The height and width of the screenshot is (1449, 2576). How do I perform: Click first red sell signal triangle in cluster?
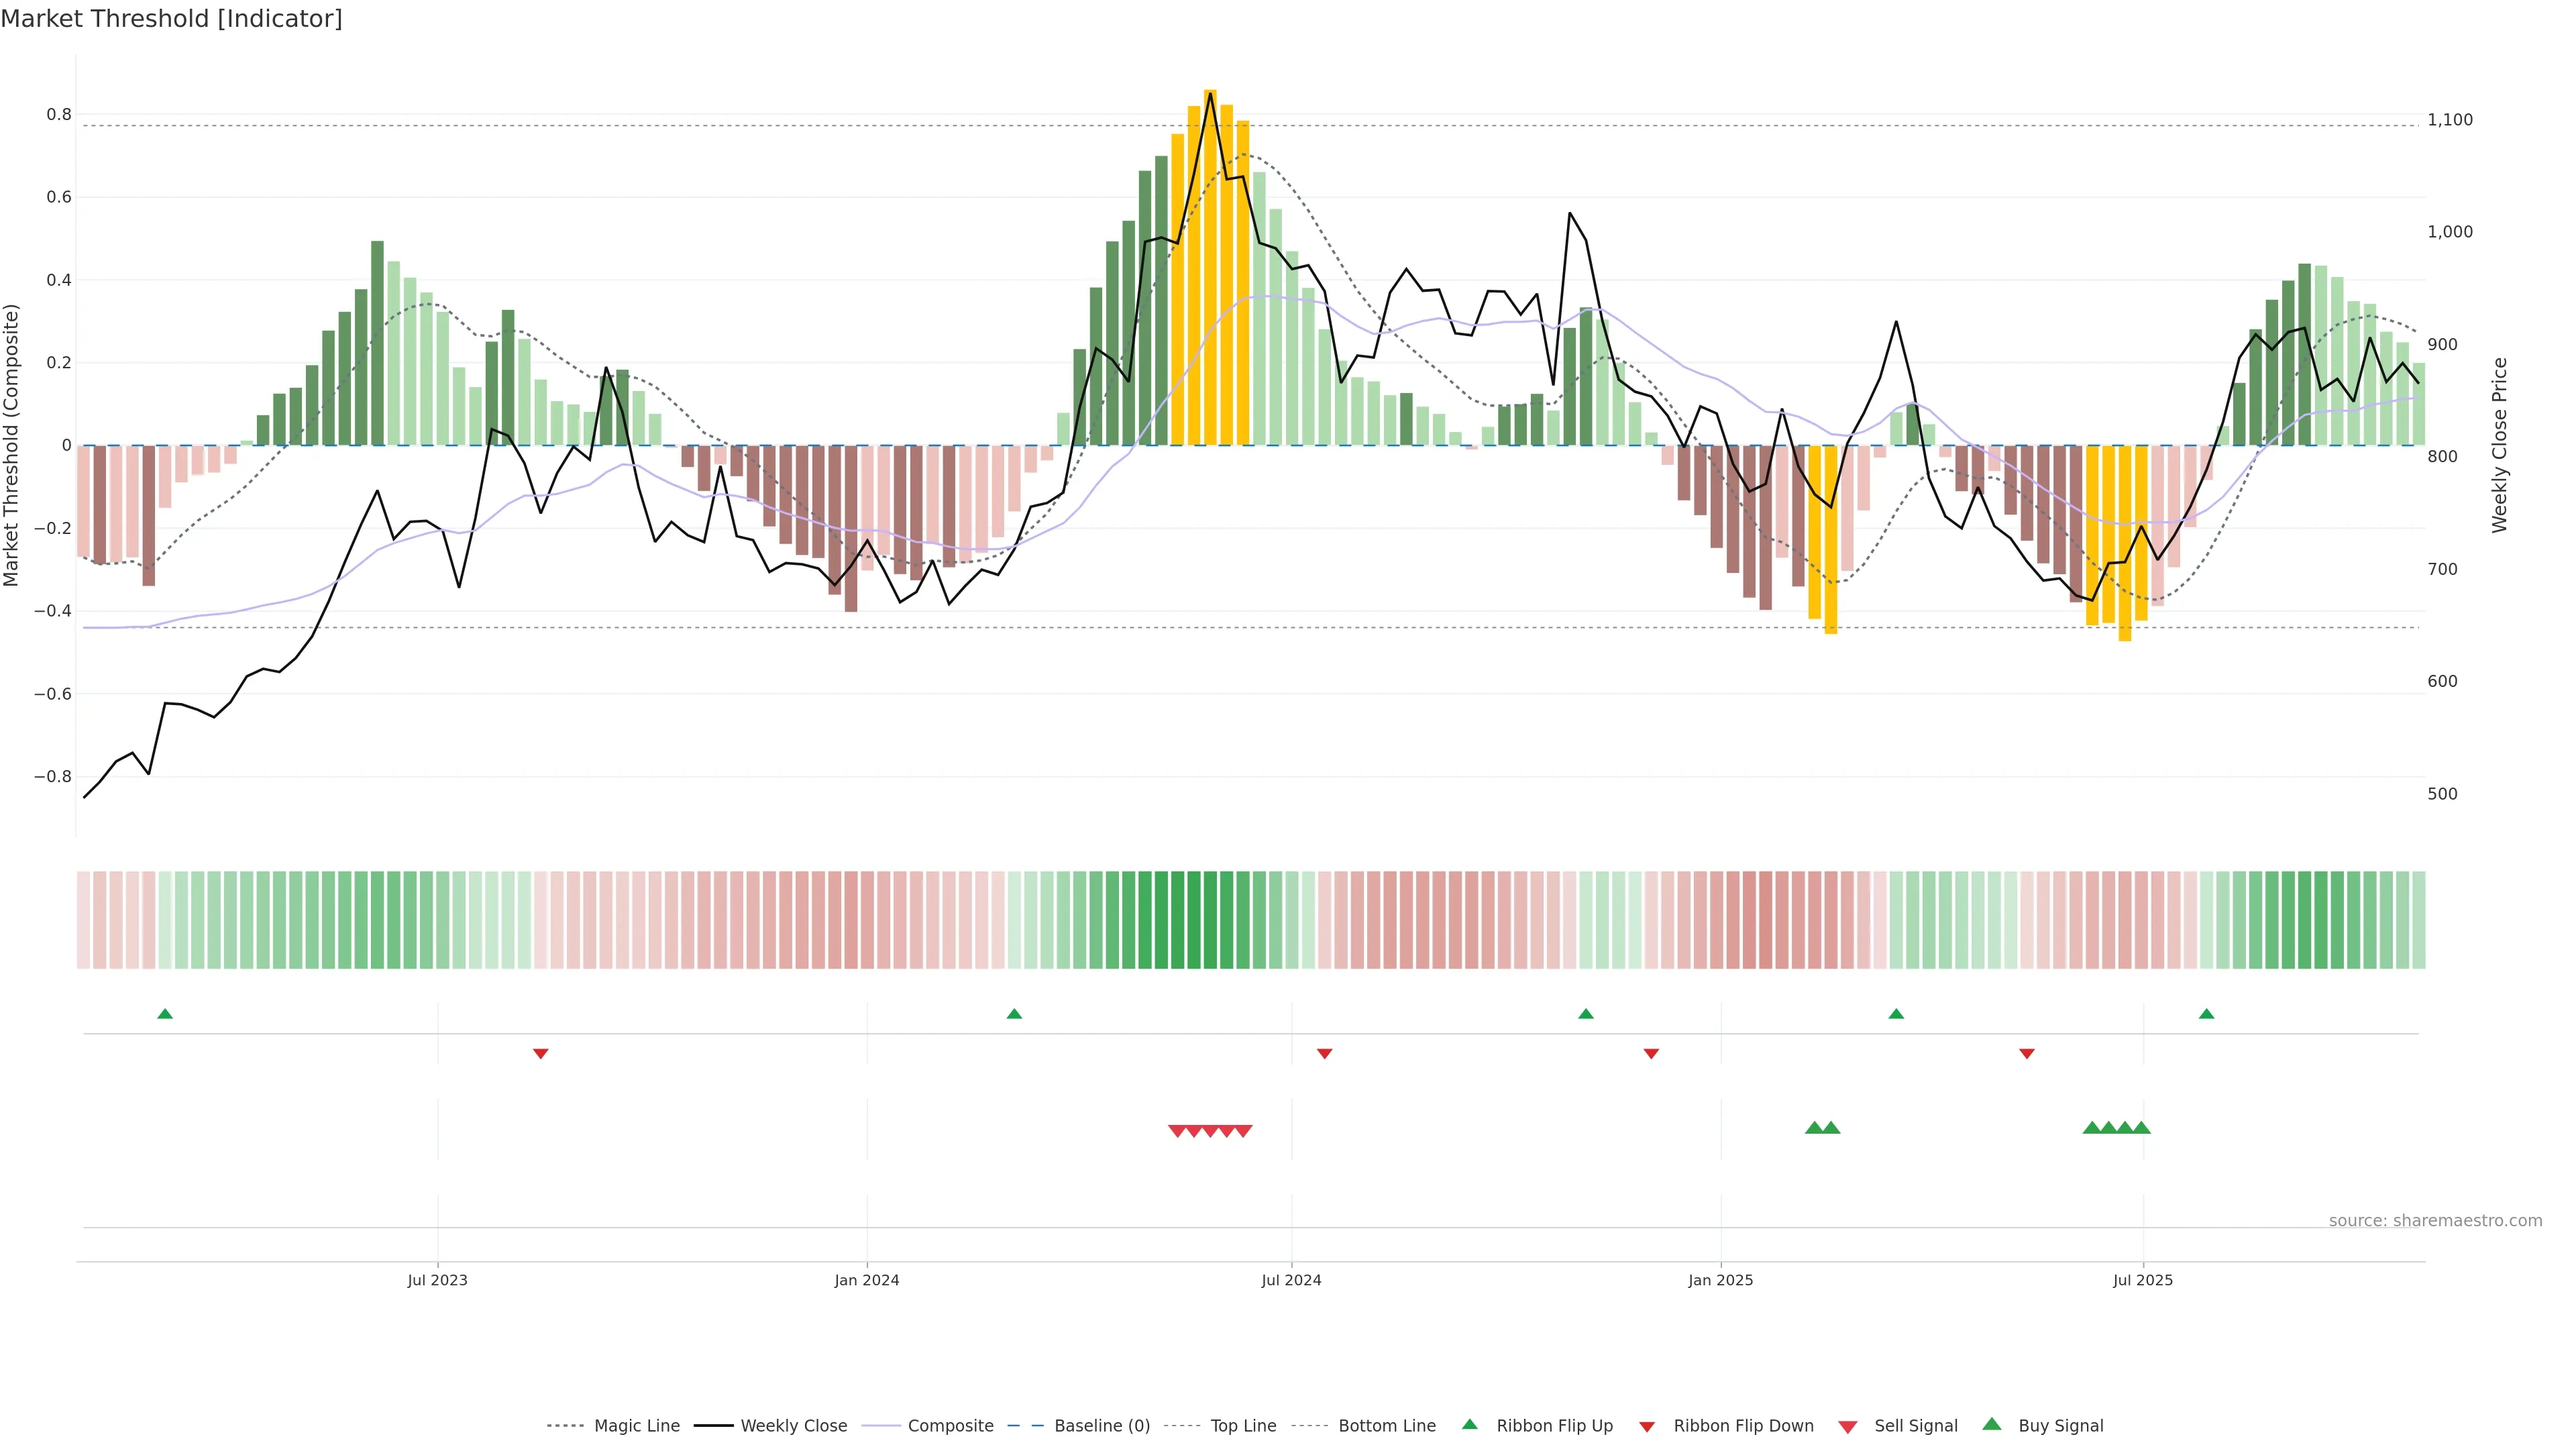(x=1177, y=1131)
